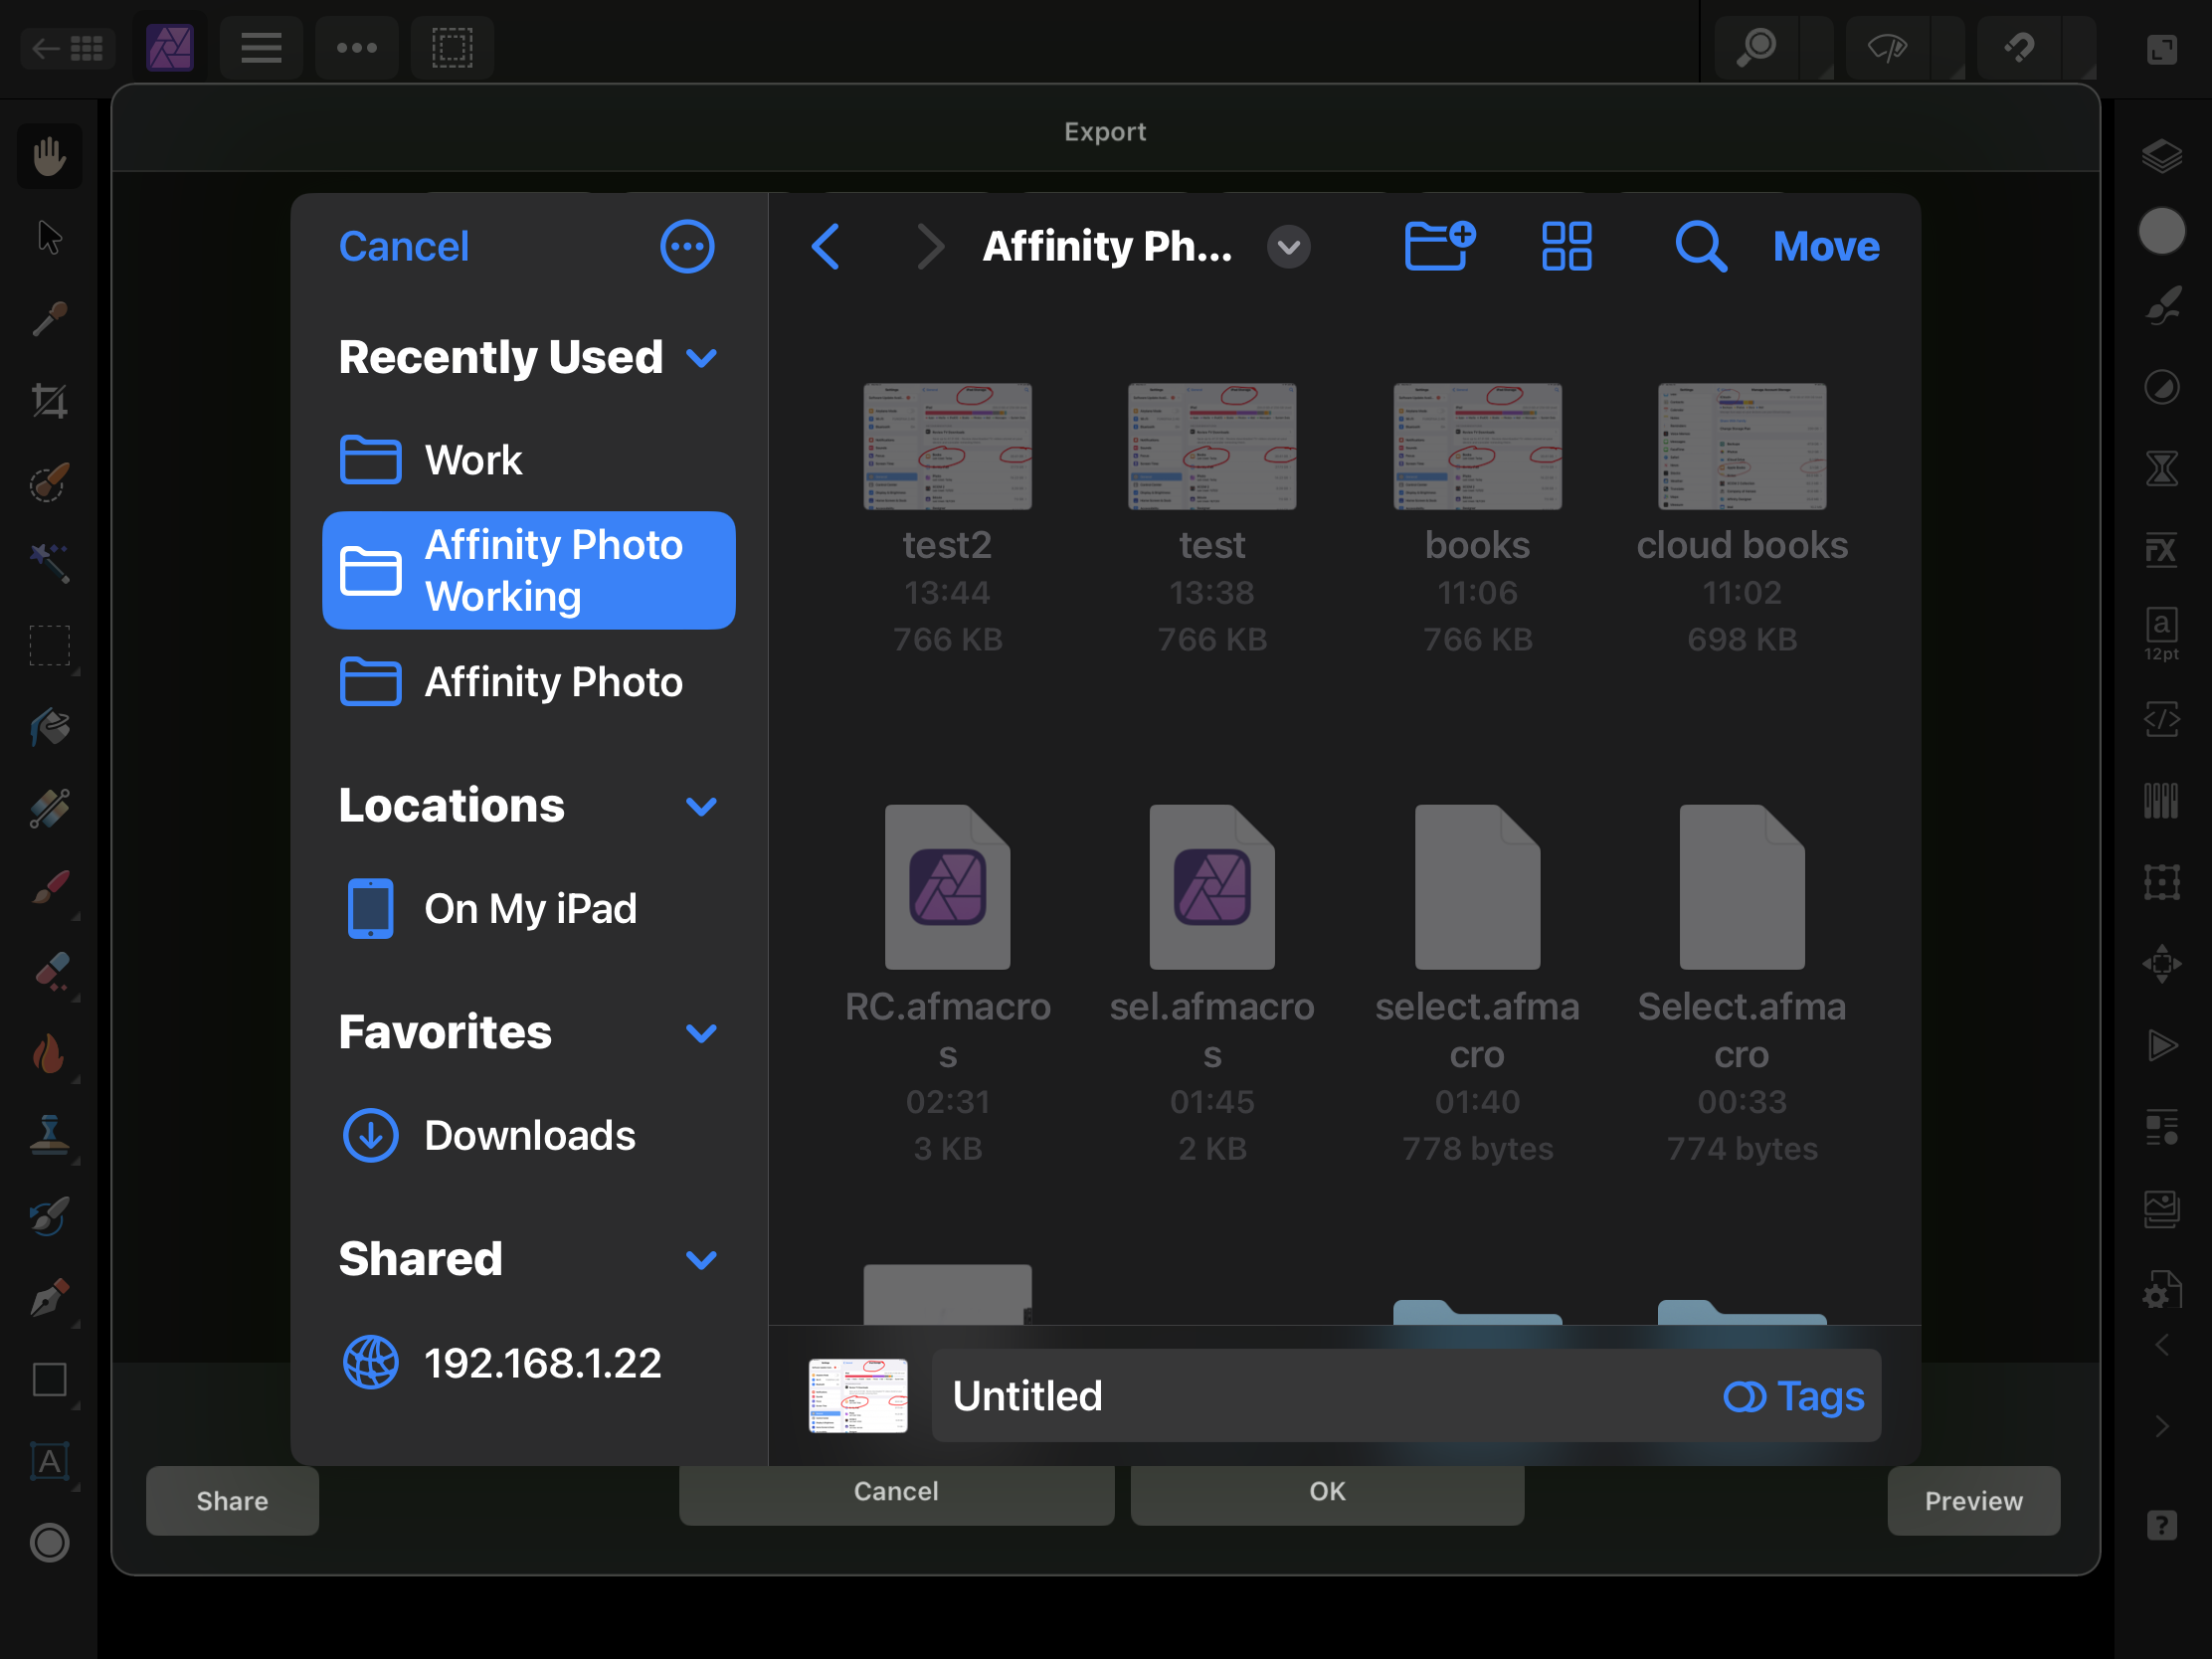The height and width of the screenshot is (1659, 2212).
Task: Click OK in the Export dialog
Action: (1327, 1492)
